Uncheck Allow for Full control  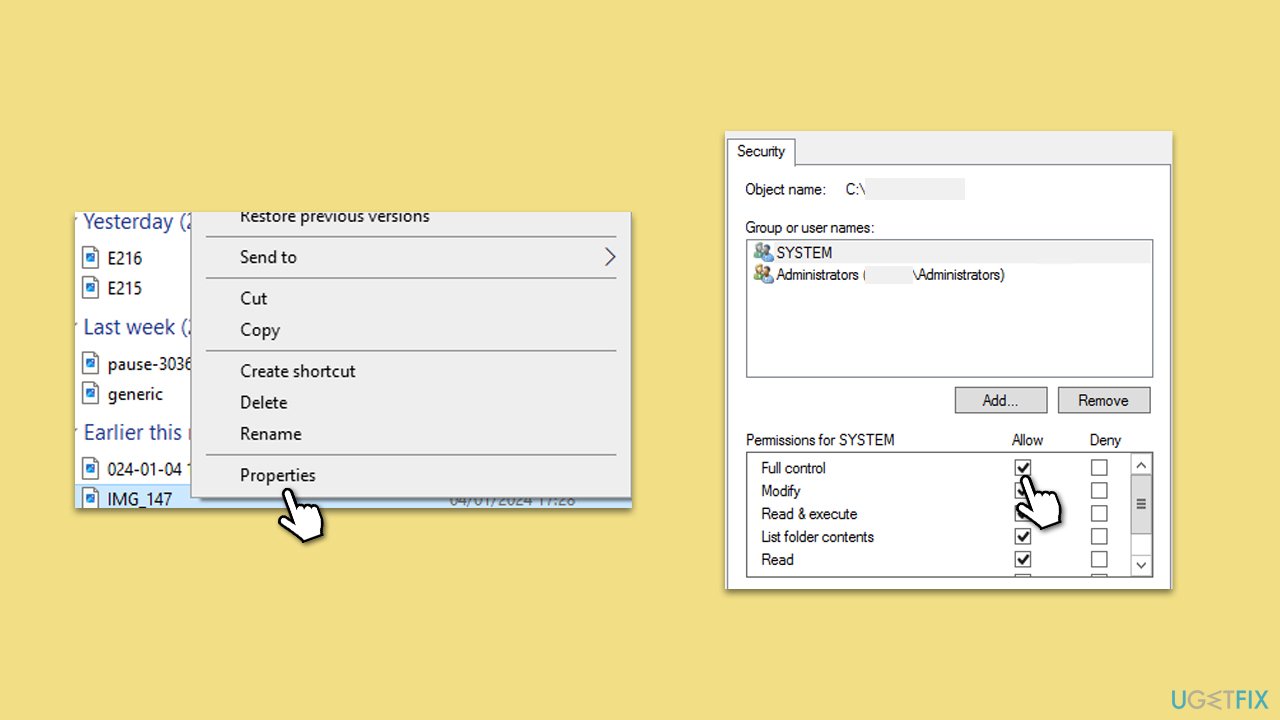pos(1022,467)
